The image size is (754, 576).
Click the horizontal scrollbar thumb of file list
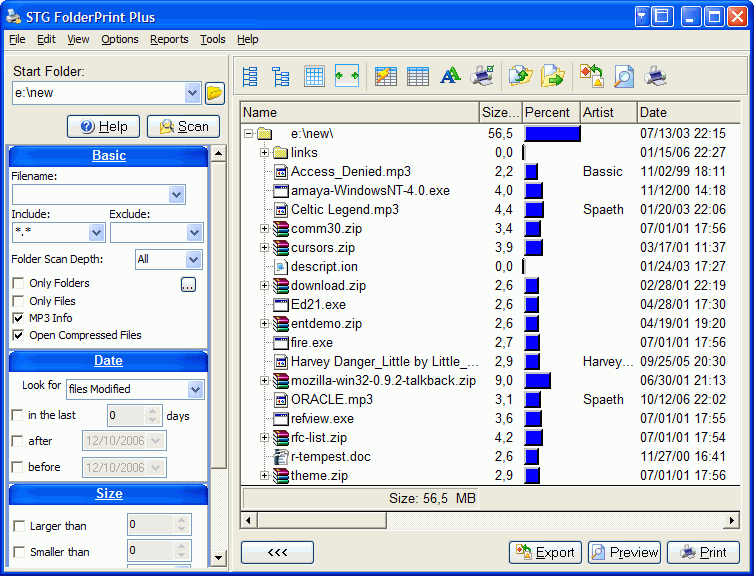(322, 520)
